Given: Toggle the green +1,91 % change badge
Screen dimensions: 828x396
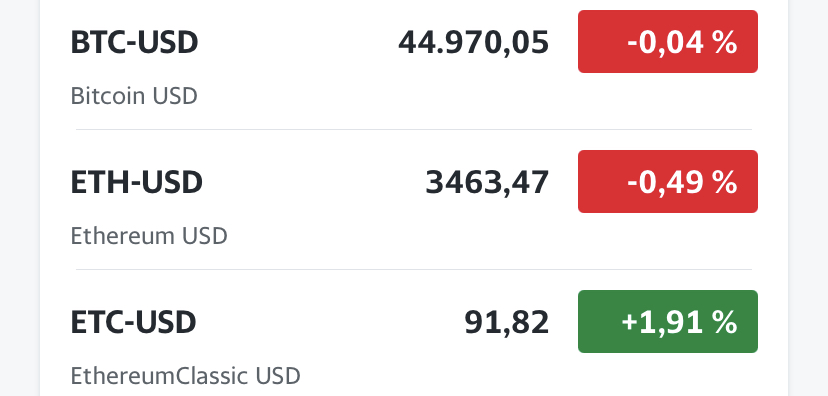Looking at the screenshot, I should (667, 322).
